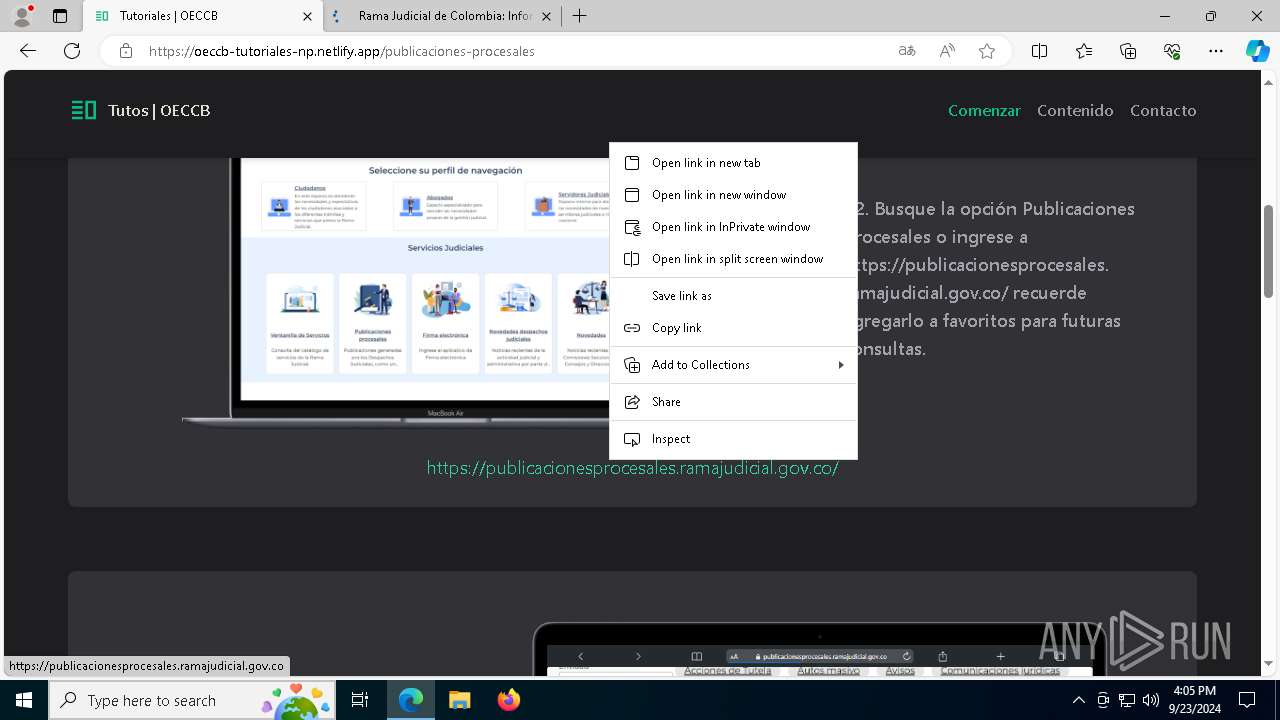Choose Open link in split screen window

click(x=733, y=259)
